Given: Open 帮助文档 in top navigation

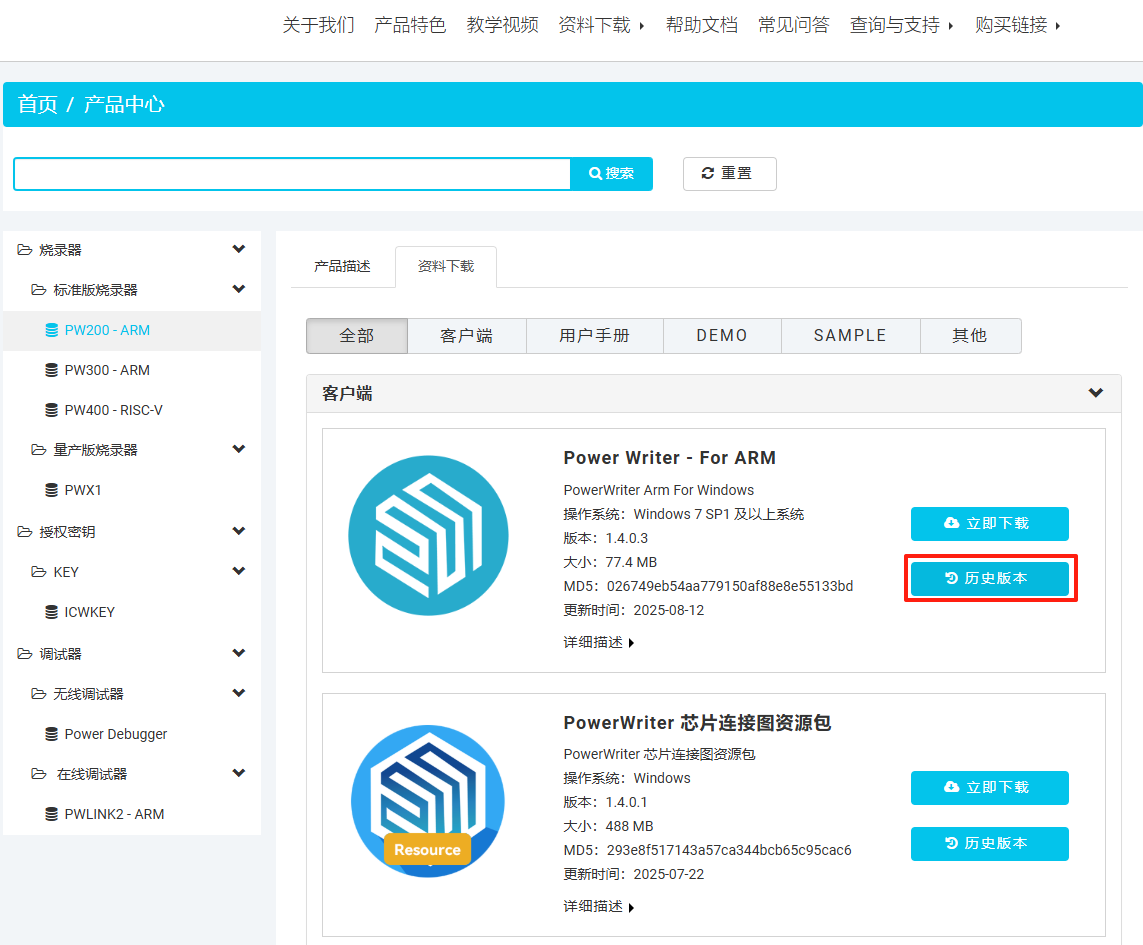Looking at the screenshot, I should (x=701, y=26).
